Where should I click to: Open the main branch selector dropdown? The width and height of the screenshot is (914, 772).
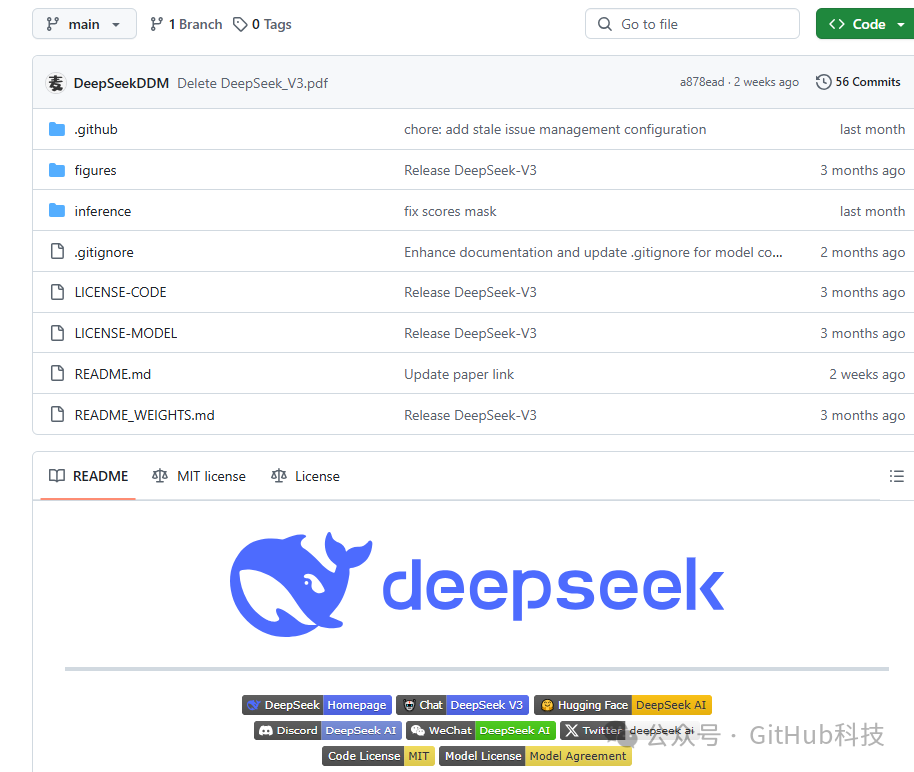[x=85, y=24]
